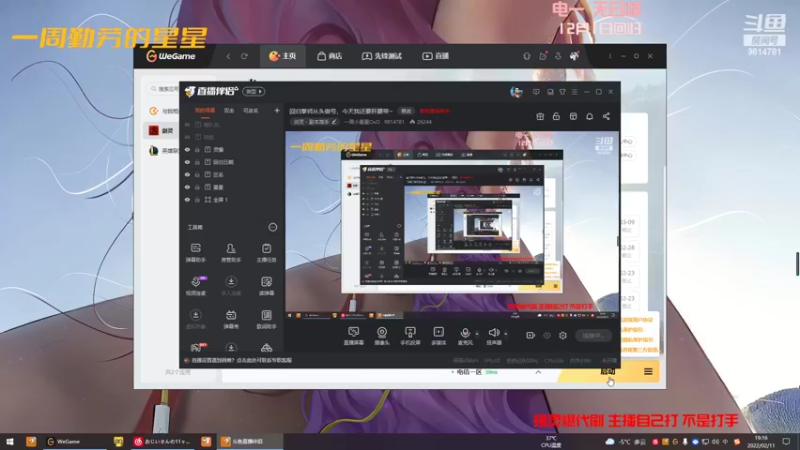Image resolution: width=800 pixels, height=450 pixels.
Task: Open WeGame user avatar menu
Action: pyautogui.click(x=574, y=56)
